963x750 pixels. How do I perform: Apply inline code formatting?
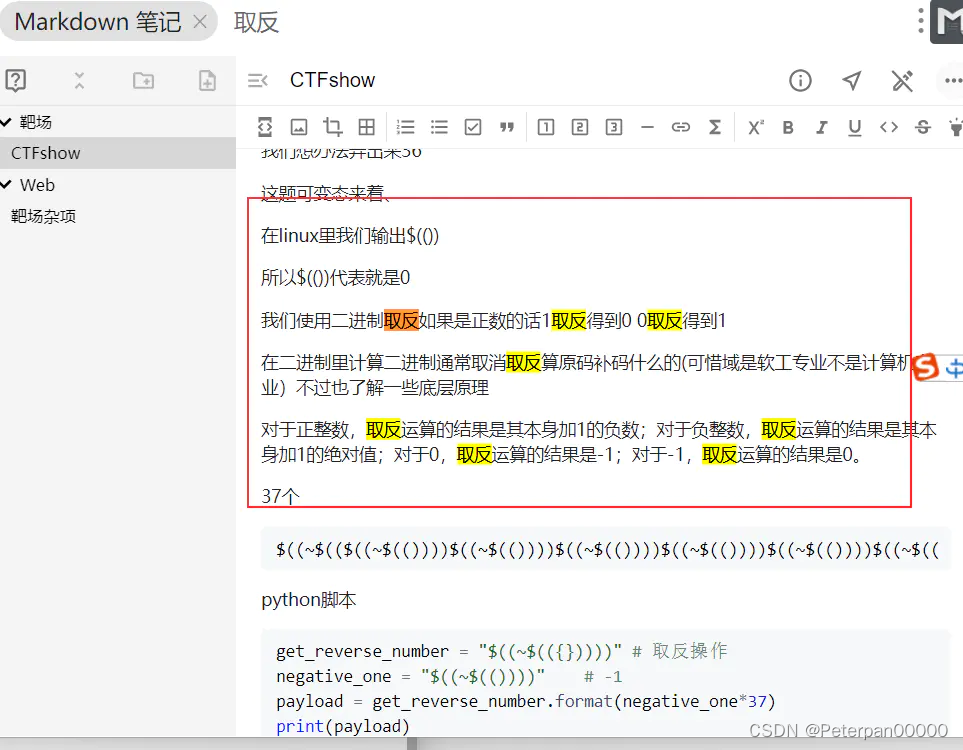889,127
